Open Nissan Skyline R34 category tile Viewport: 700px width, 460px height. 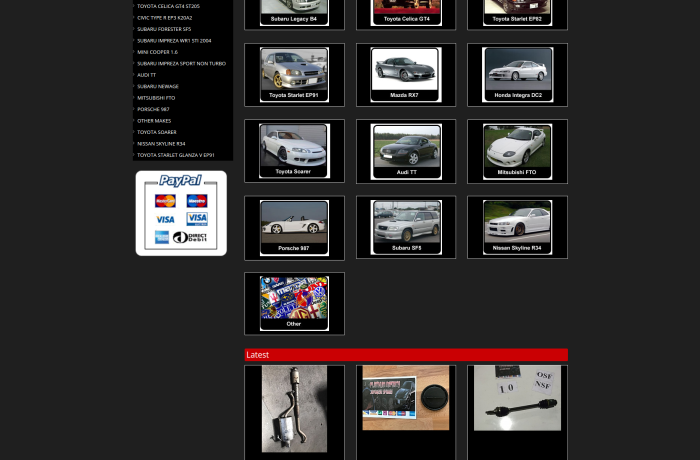(x=517, y=227)
